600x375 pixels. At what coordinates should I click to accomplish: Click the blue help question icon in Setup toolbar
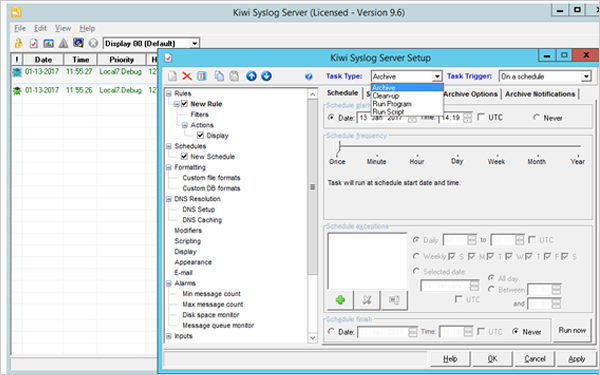tap(309, 77)
